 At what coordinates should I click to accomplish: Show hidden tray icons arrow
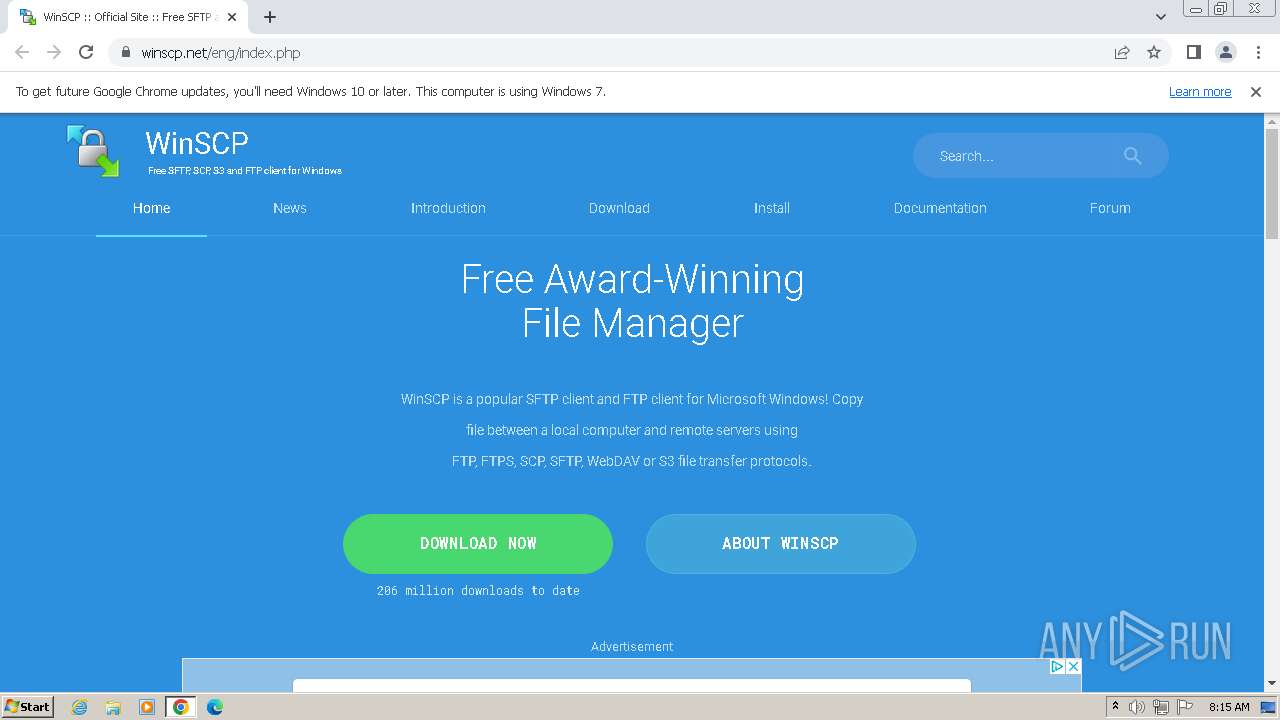click(x=1115, y=707)
